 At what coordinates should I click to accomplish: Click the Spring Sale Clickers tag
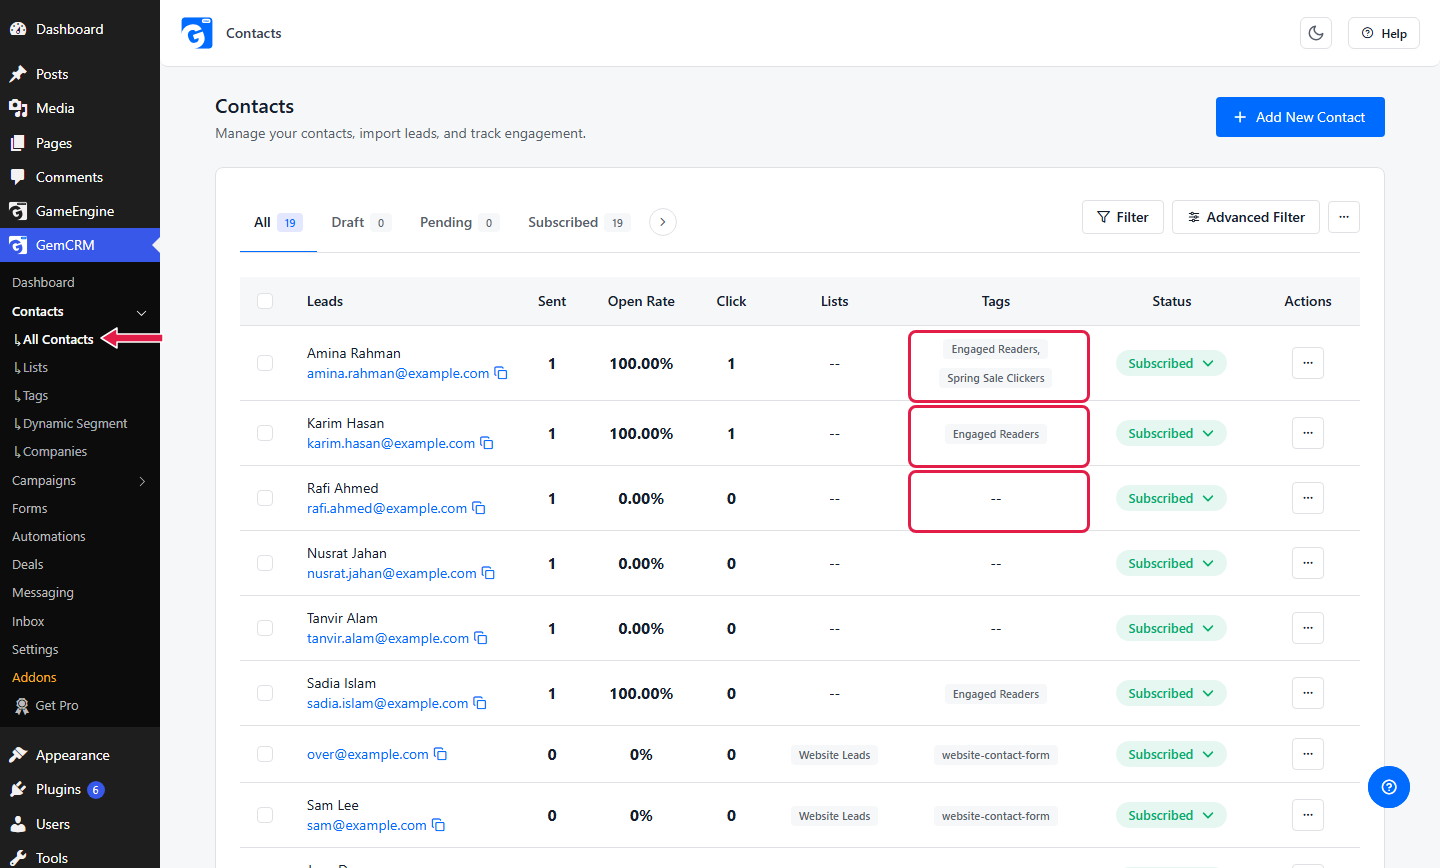click(x=996, y=378)
